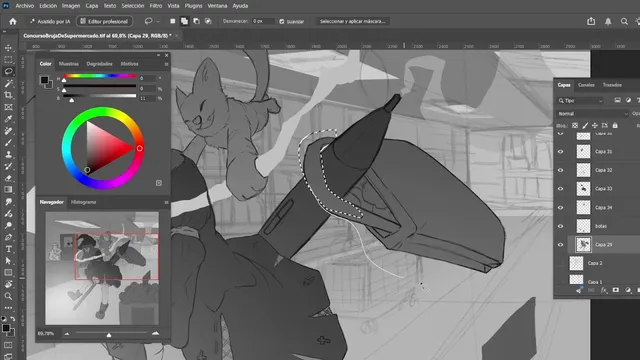
Task: Select the Smudge tool
Action: click(x=8, y=202)
